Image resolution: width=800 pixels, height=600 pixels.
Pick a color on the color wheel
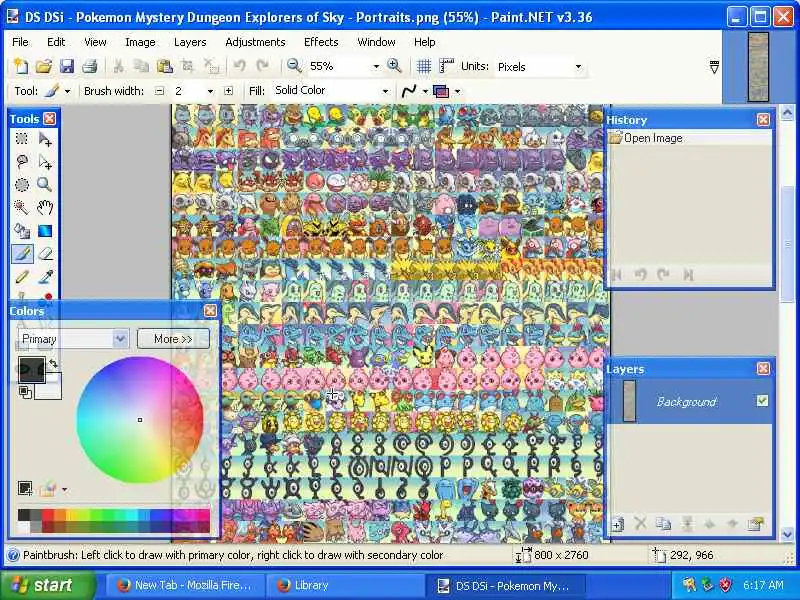140,419
